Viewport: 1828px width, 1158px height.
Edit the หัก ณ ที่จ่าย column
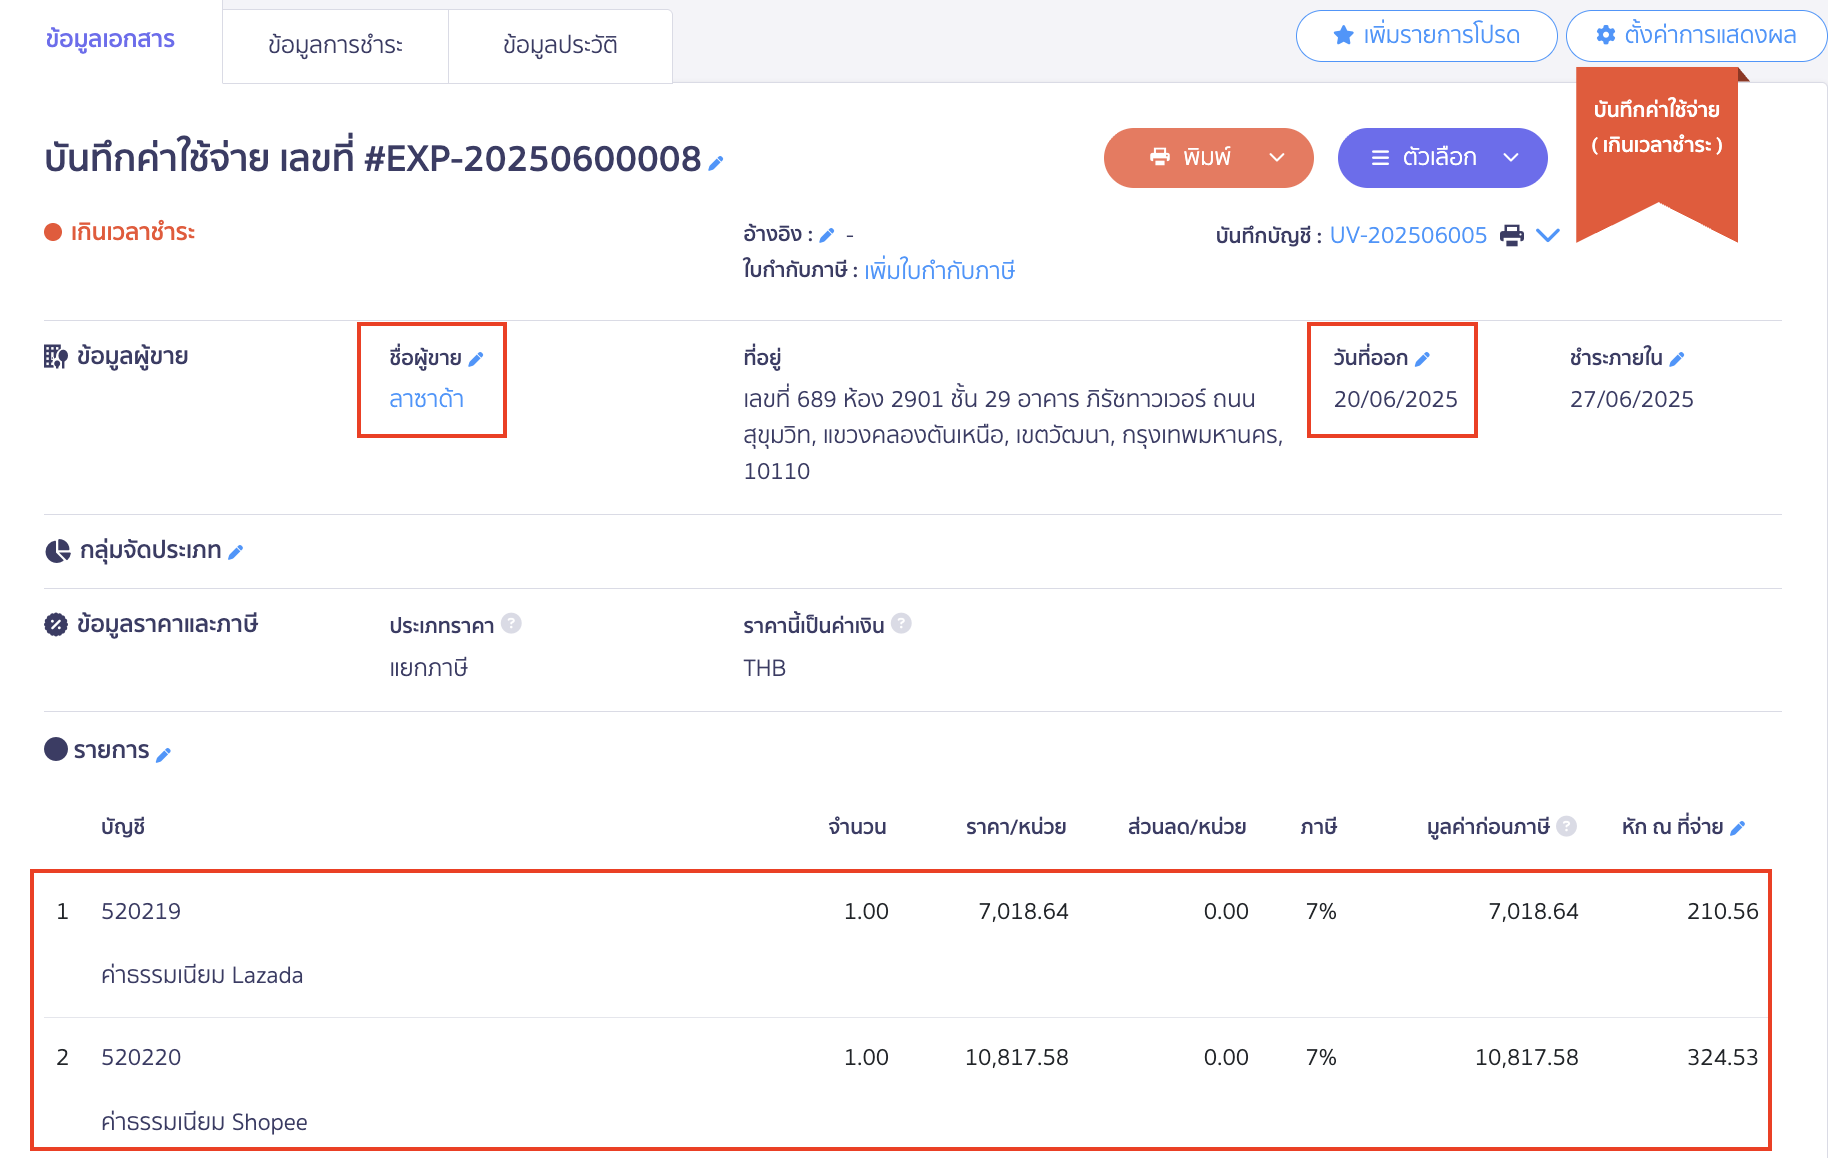(1739, 826)
